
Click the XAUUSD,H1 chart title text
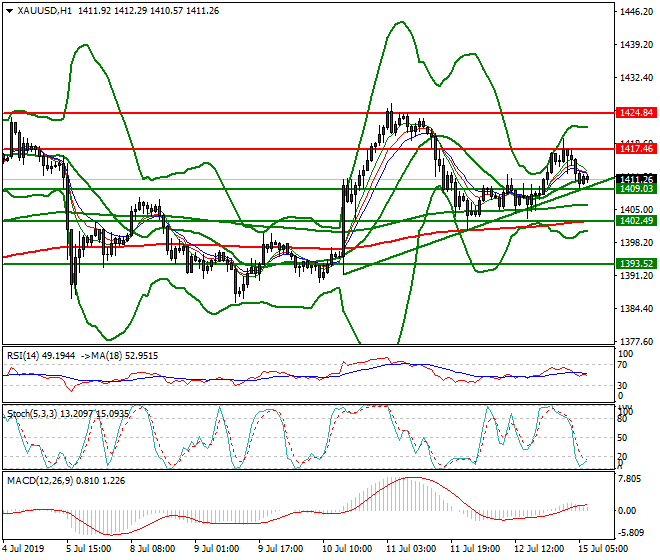[45, 11]
